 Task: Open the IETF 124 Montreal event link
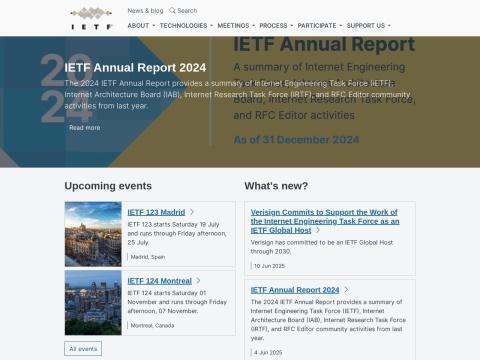pos(160,281)
